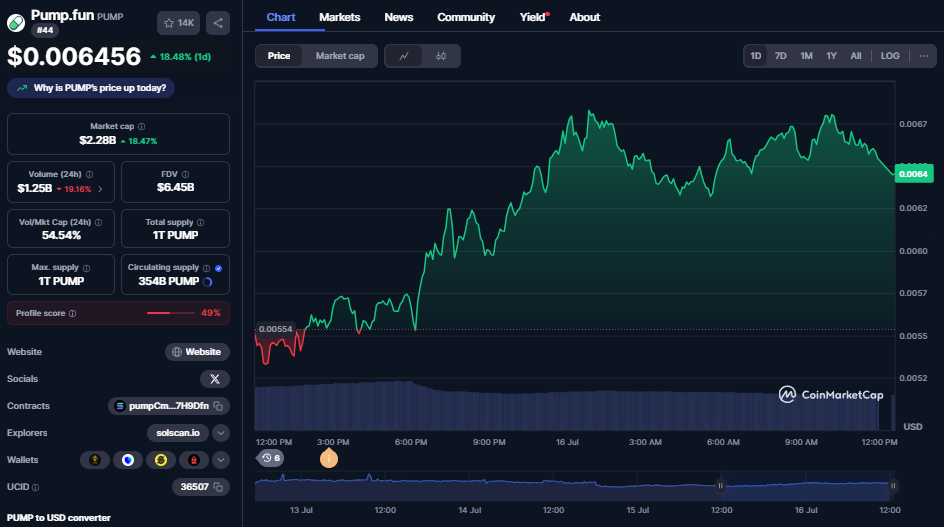Click the circulating supply progress ring icon
This screenshot has width=944, height=527.
coord(208,282)
